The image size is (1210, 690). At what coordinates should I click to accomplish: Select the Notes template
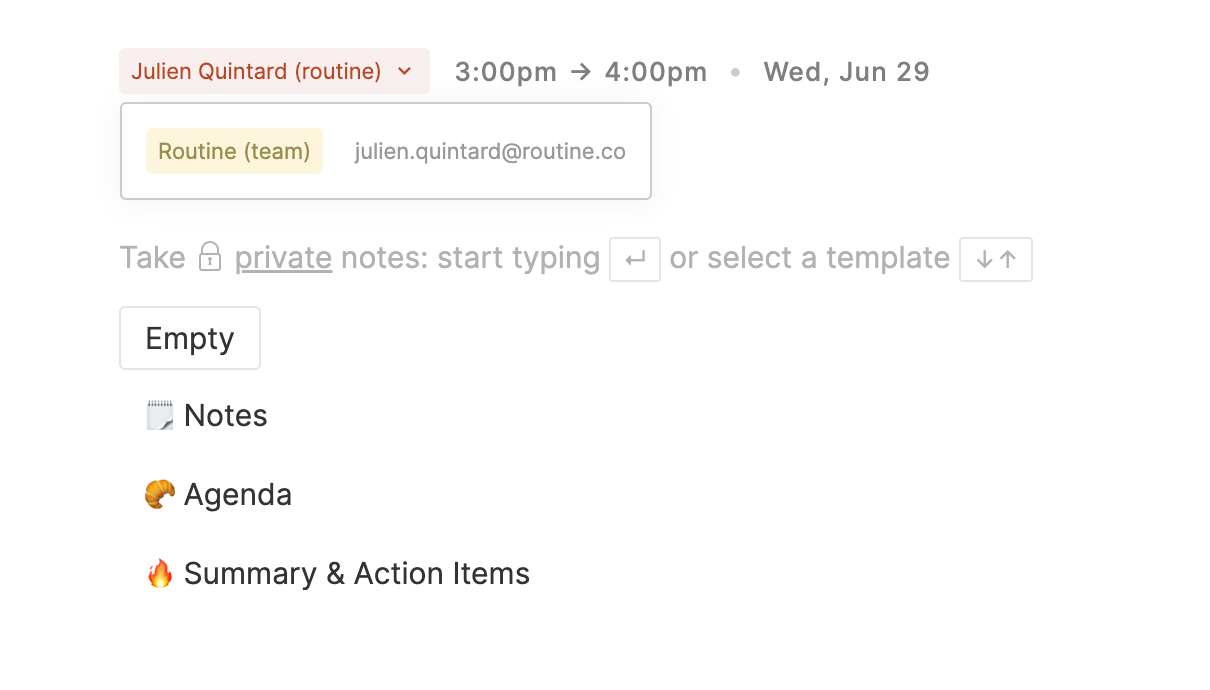226,416
